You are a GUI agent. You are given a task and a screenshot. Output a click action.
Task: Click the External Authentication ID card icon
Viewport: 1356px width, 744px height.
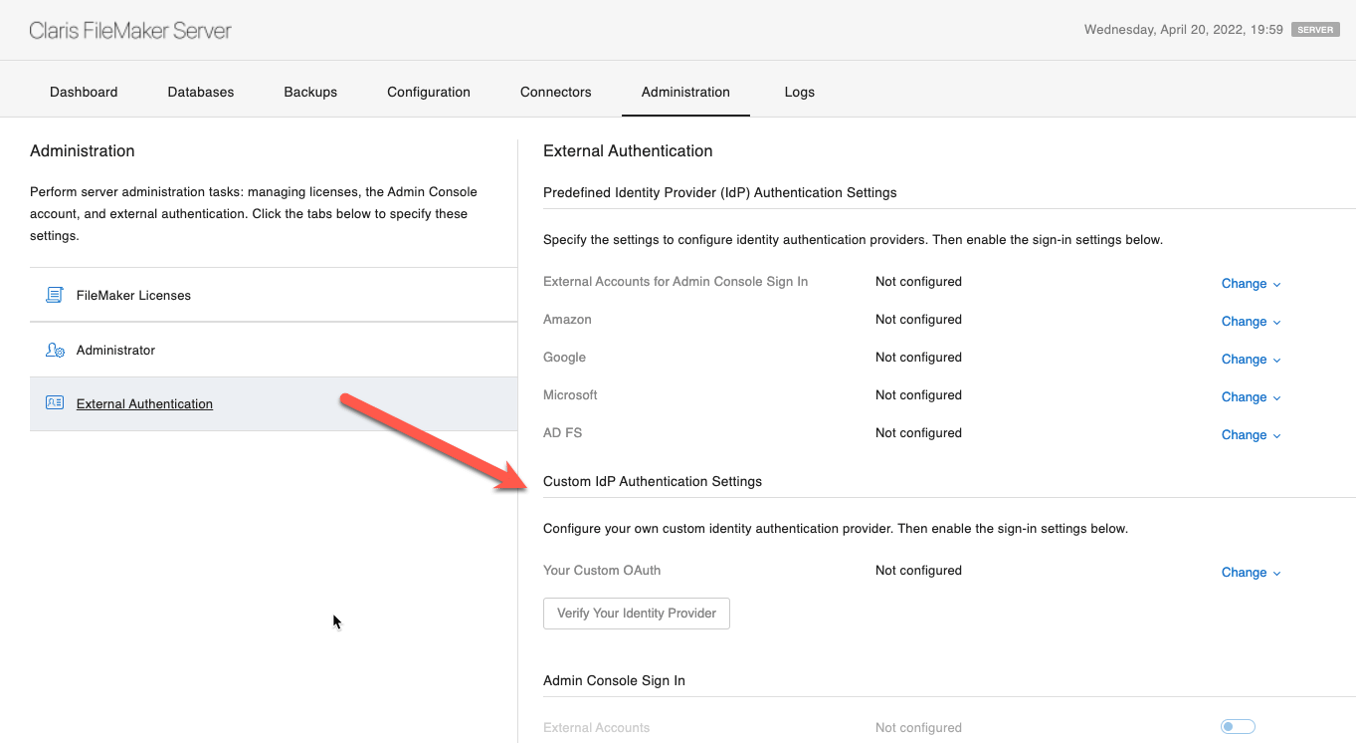click(55, 403)
